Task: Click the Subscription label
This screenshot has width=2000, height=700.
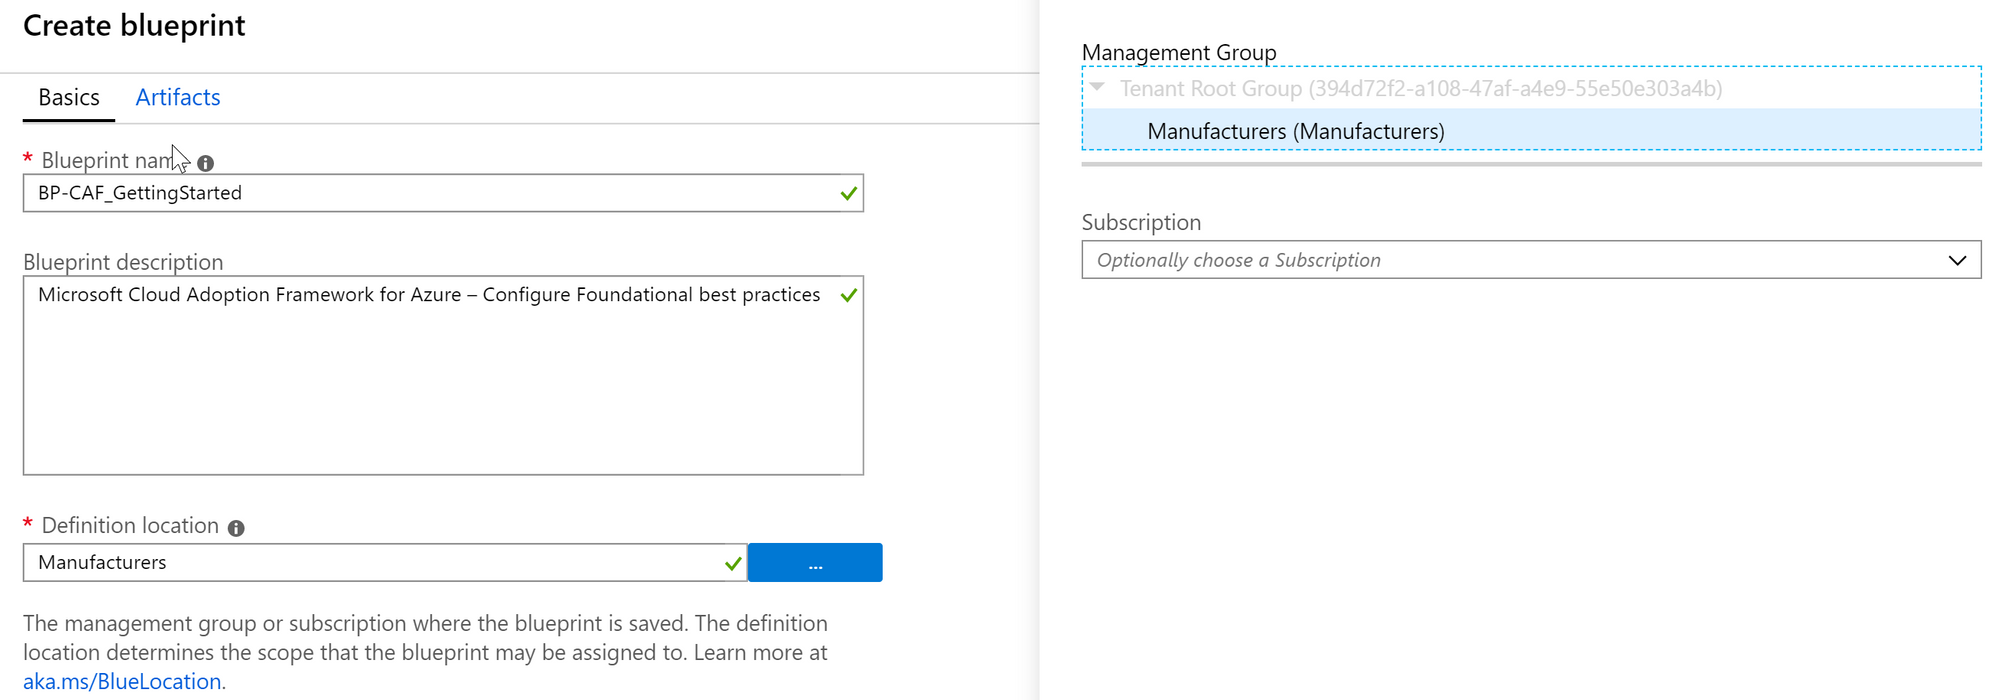Action: pyautogui.click(x=1141, y=222)
